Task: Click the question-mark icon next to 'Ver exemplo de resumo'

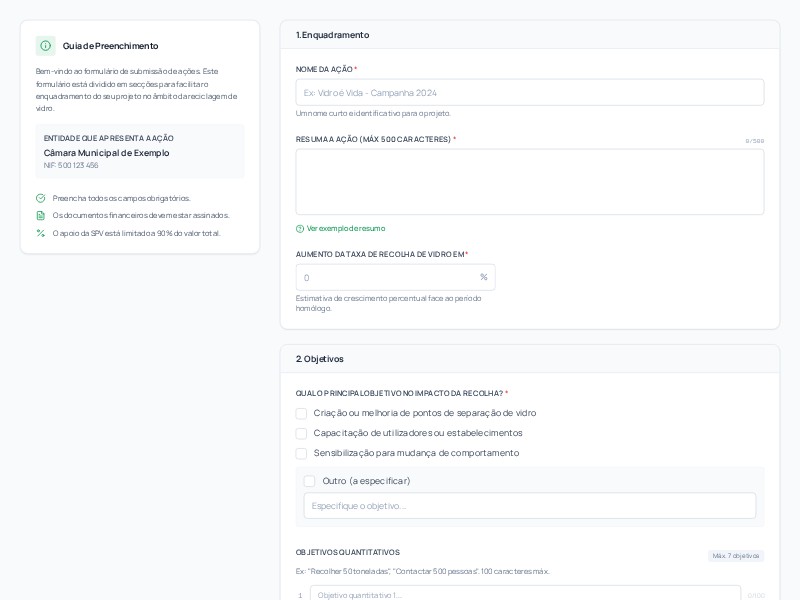Action: (x=301, y=229)
